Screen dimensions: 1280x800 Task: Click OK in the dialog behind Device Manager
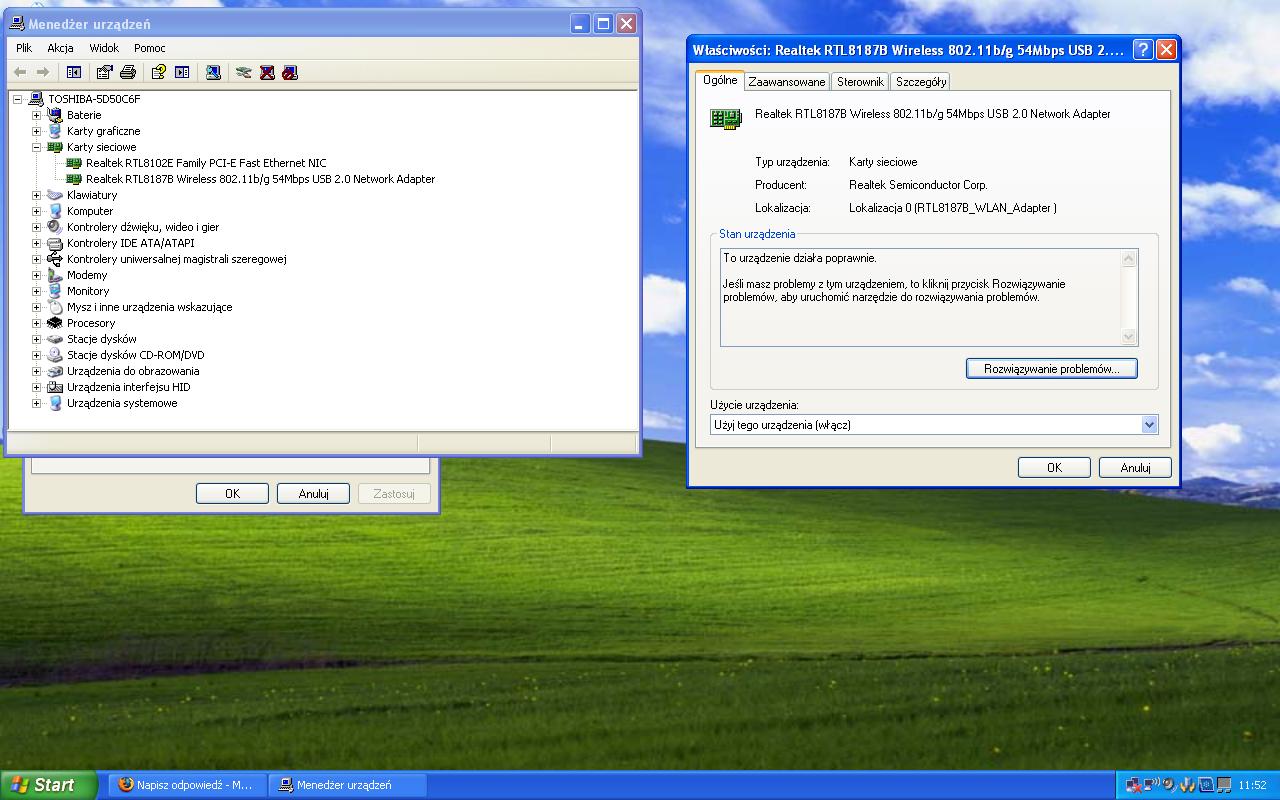[x=232, y=493]
